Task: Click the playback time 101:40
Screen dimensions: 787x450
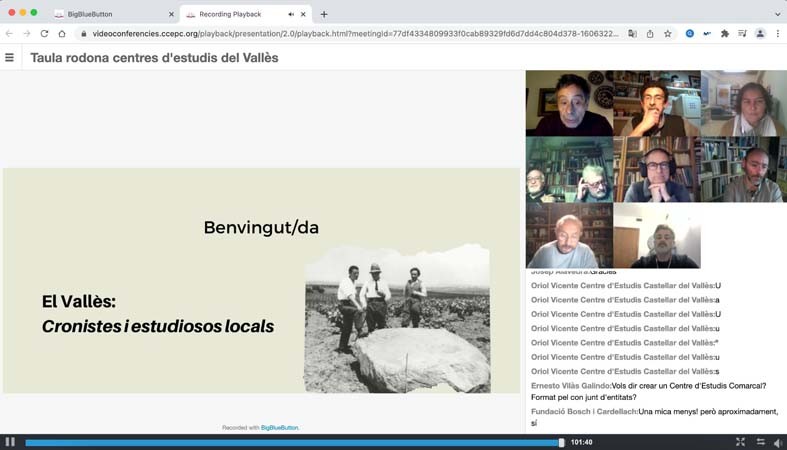Action: click(x=581, y=442)
